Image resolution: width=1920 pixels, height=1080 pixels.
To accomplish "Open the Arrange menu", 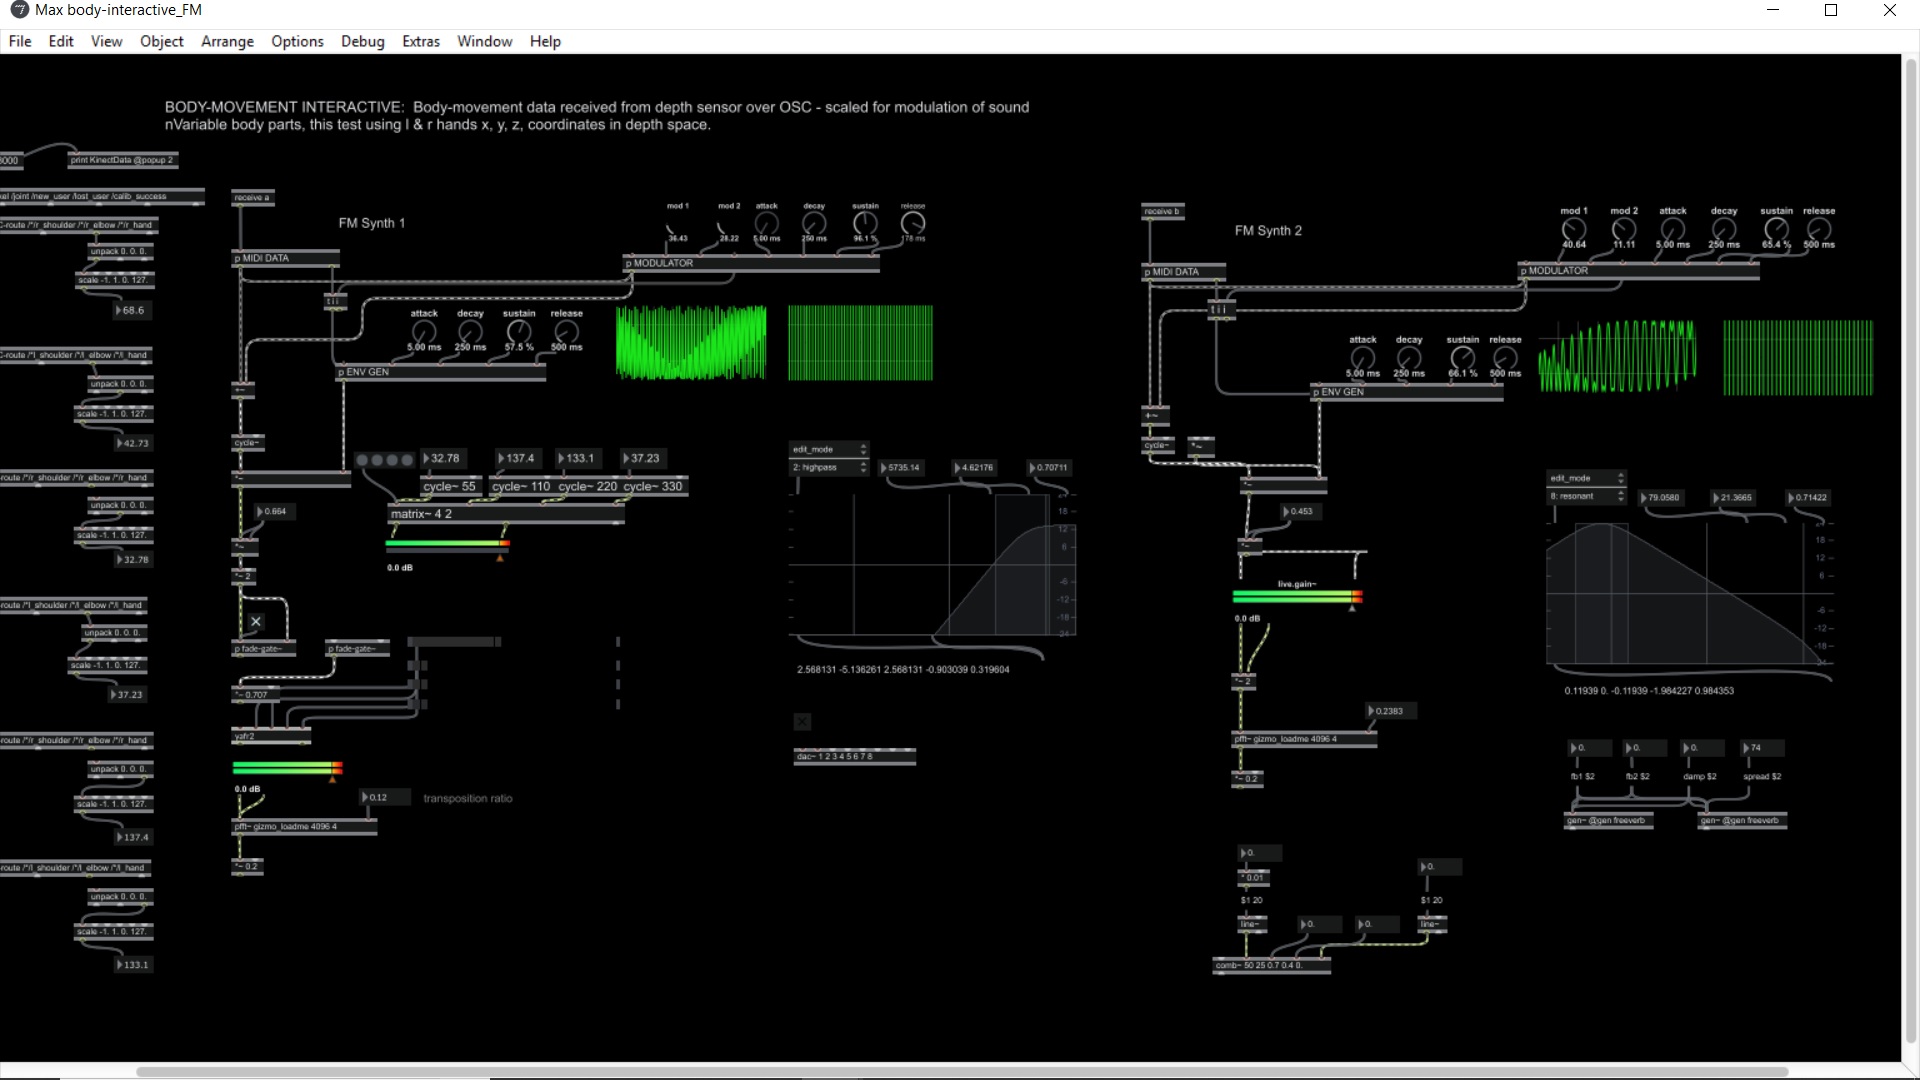I will coord(227,41).
